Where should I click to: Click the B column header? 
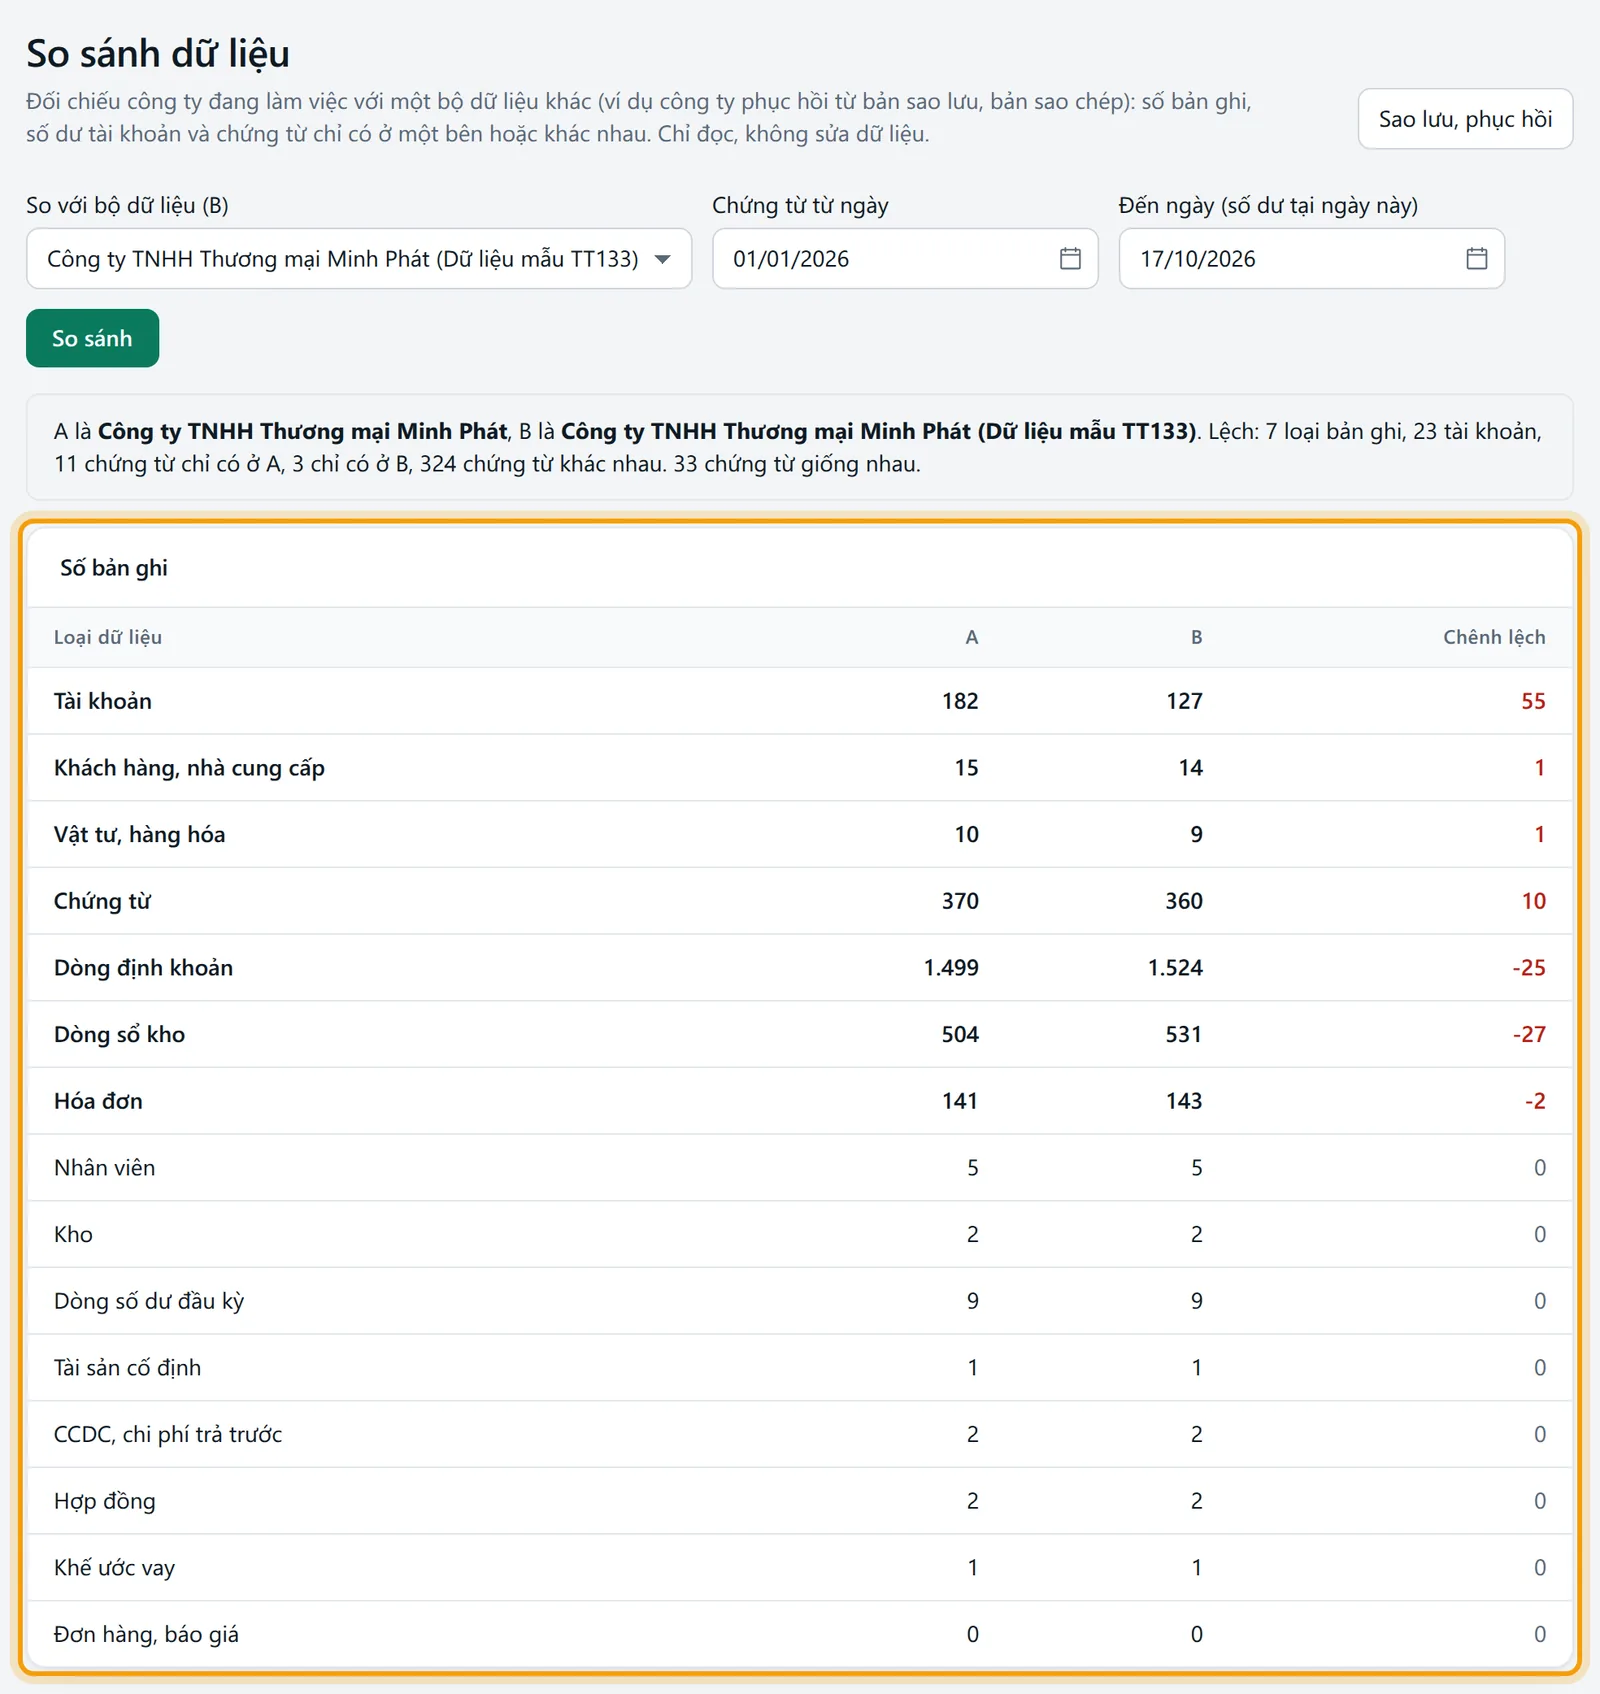pos(1196,637)
